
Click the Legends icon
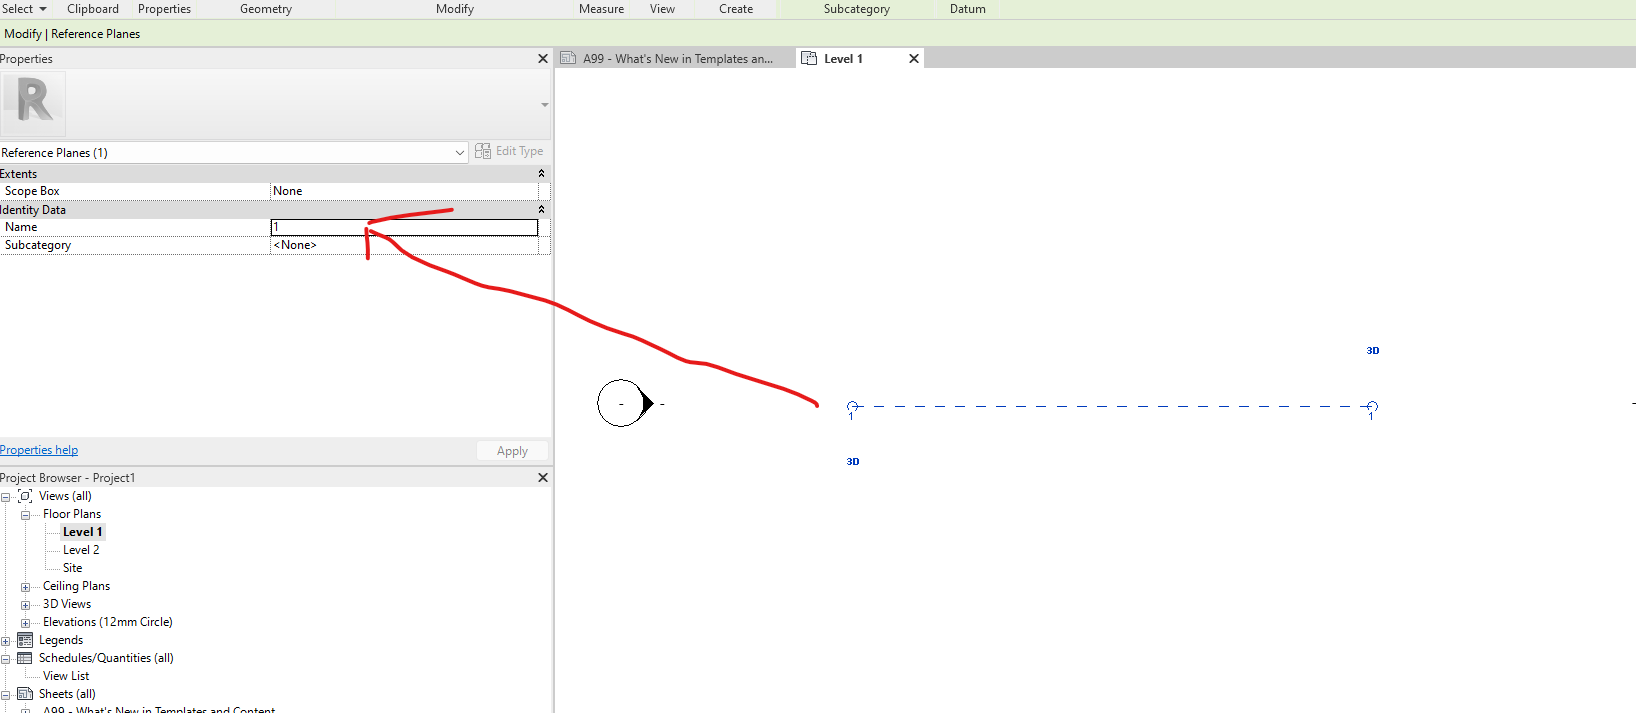click(x=25, y=640)
